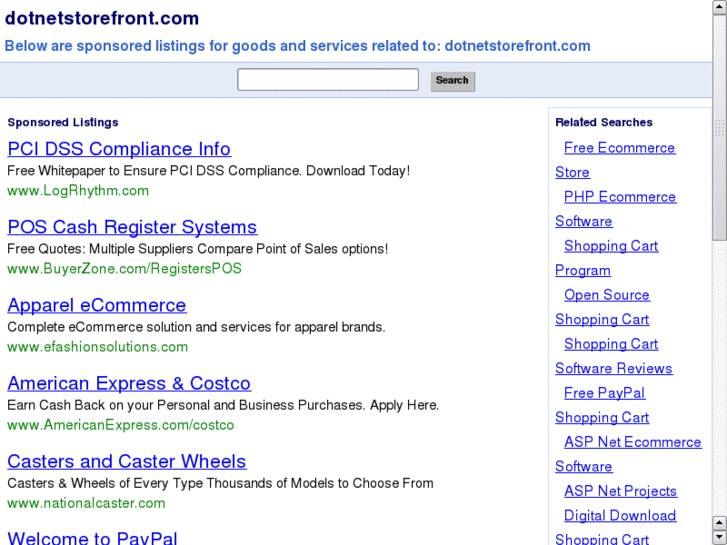
Task: Click the Free Quotes Multiple Suppliers description
Action: coord(198,249)
